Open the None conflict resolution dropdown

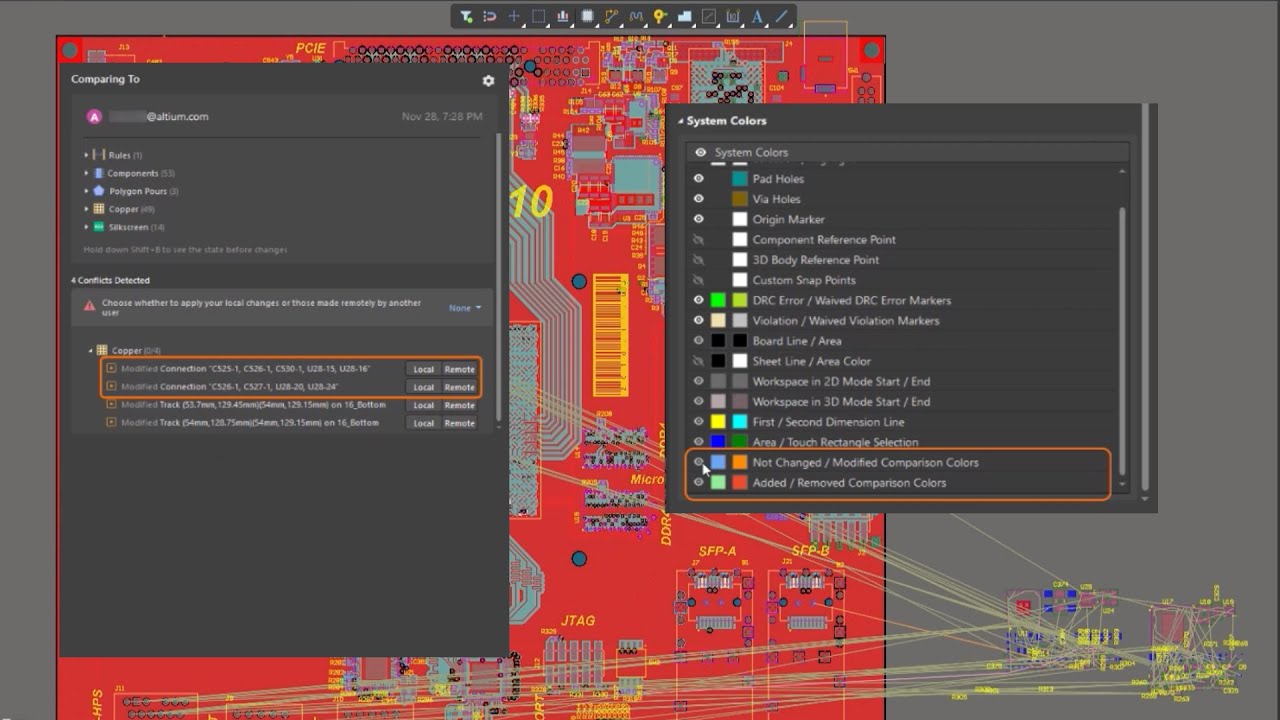click(464, 308)
